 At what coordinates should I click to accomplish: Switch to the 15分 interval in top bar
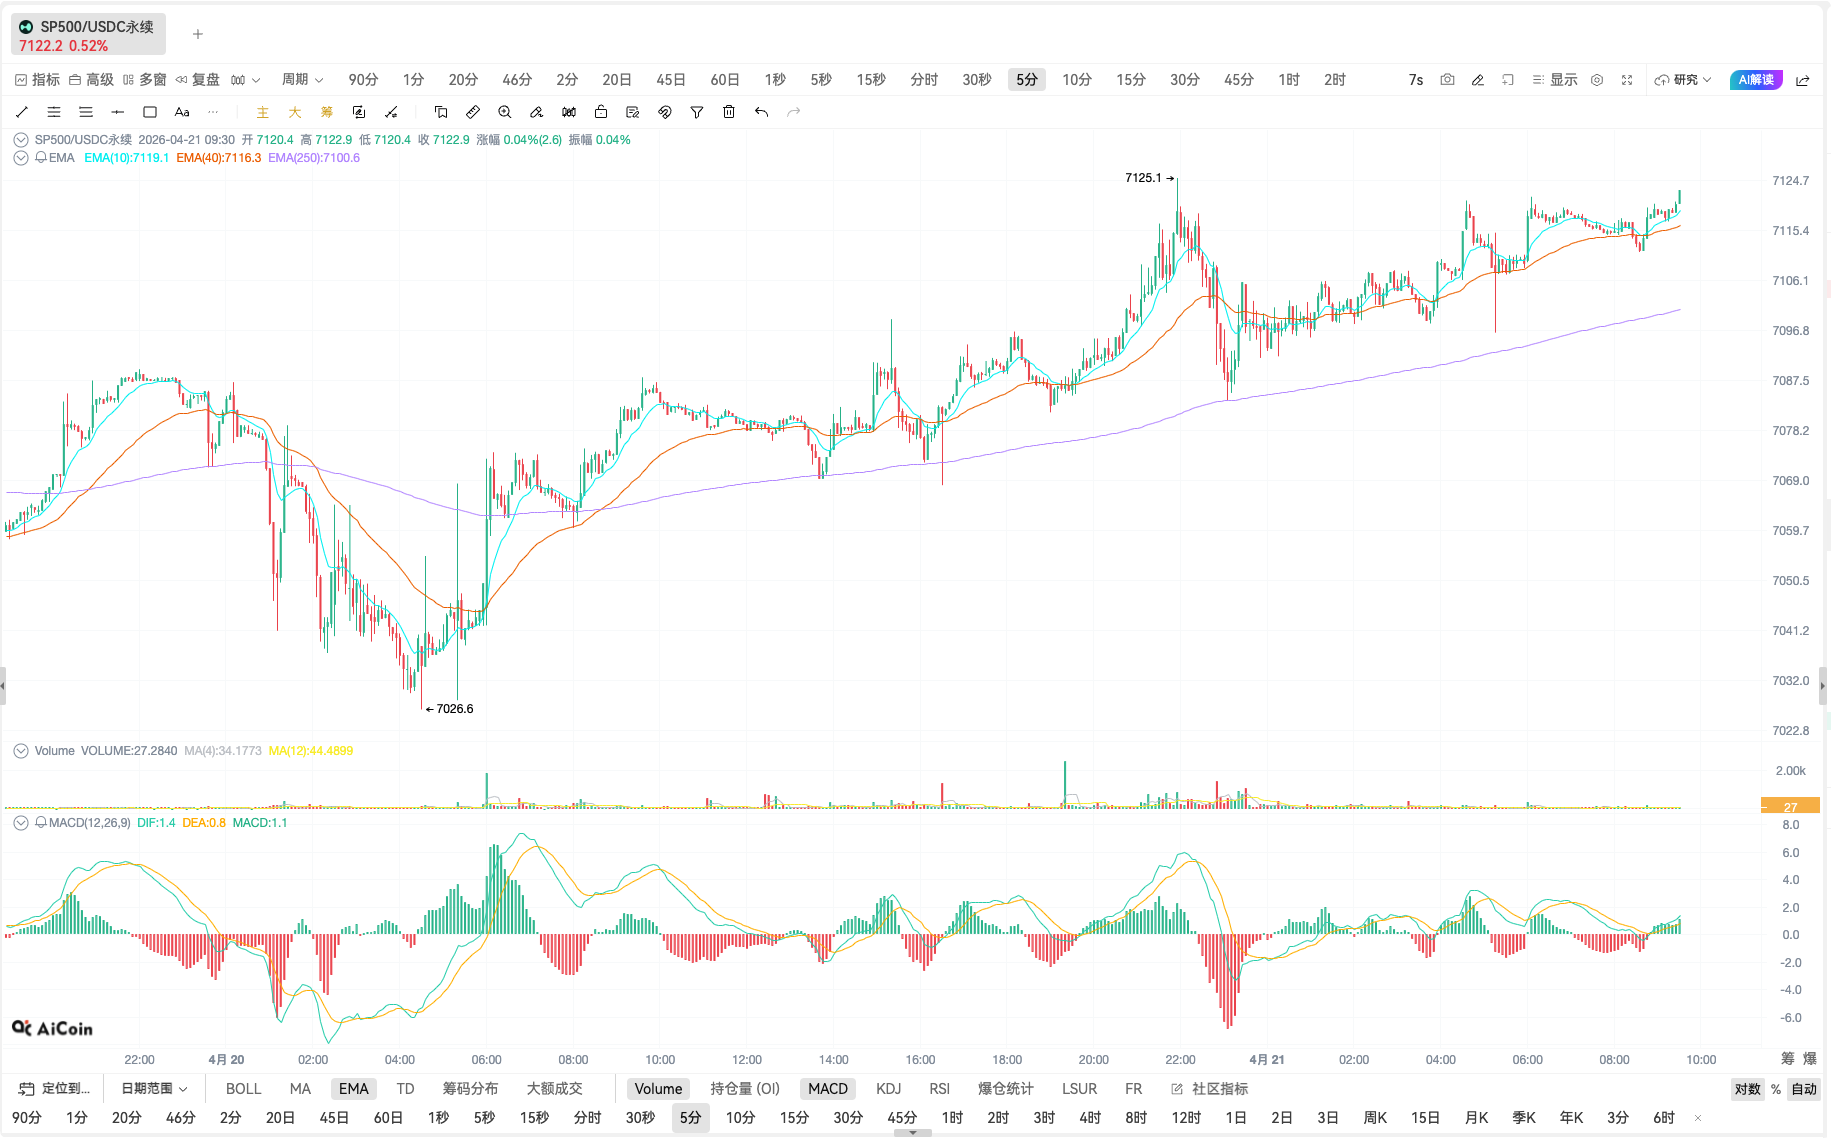click(x=1130, y=80)
